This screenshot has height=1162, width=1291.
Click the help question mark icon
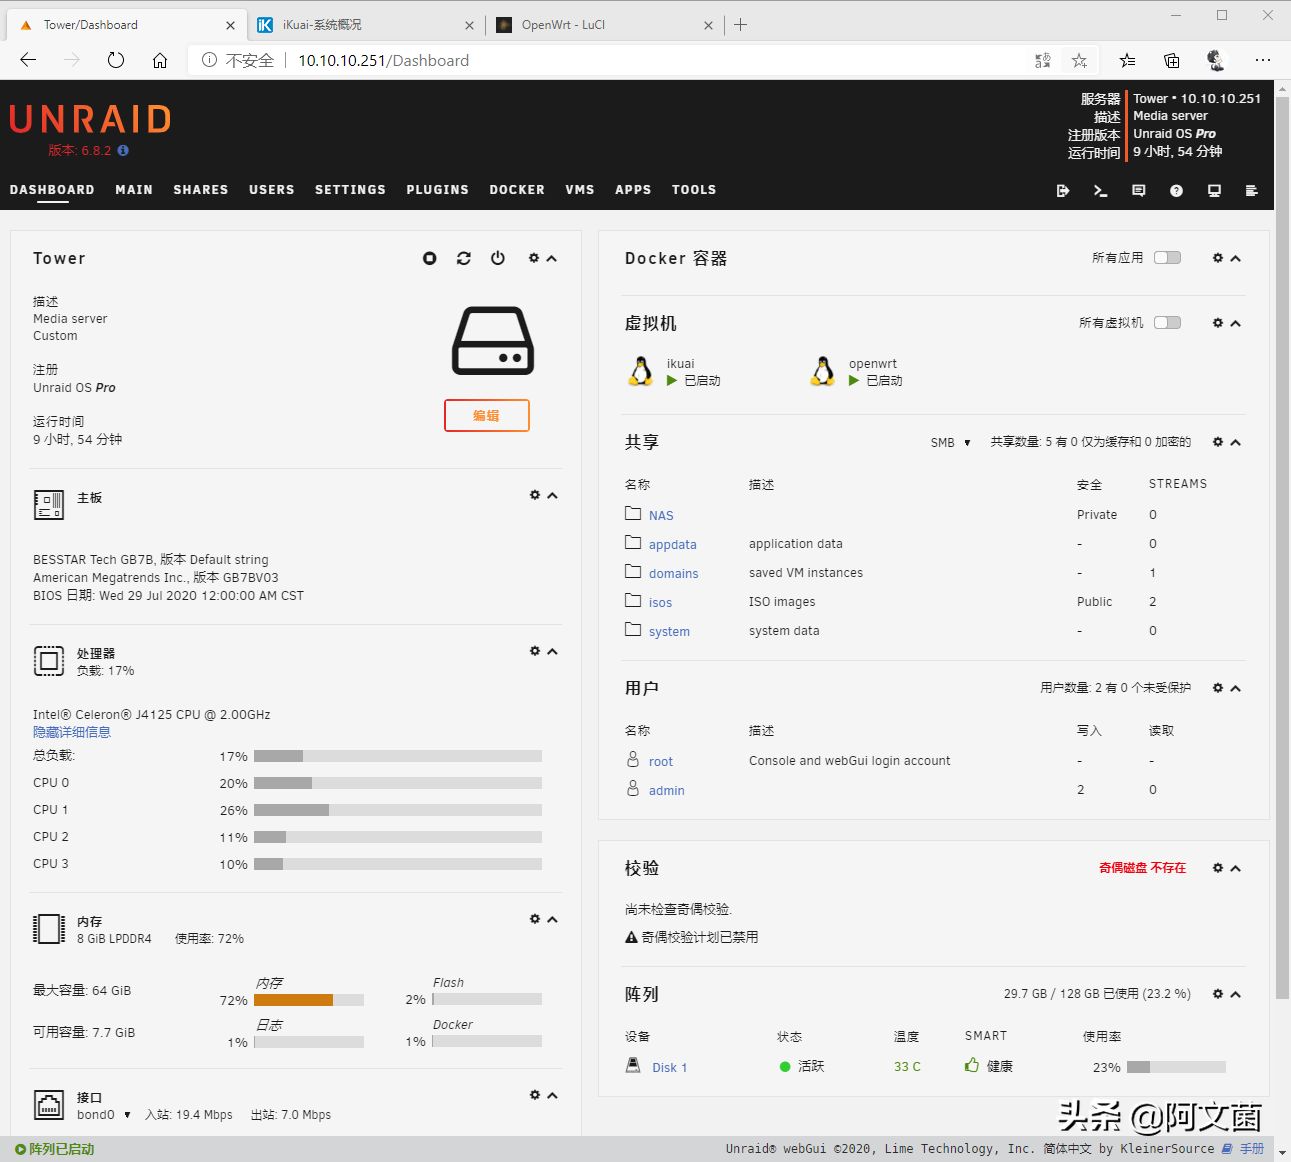click(x=1177, y=191)
